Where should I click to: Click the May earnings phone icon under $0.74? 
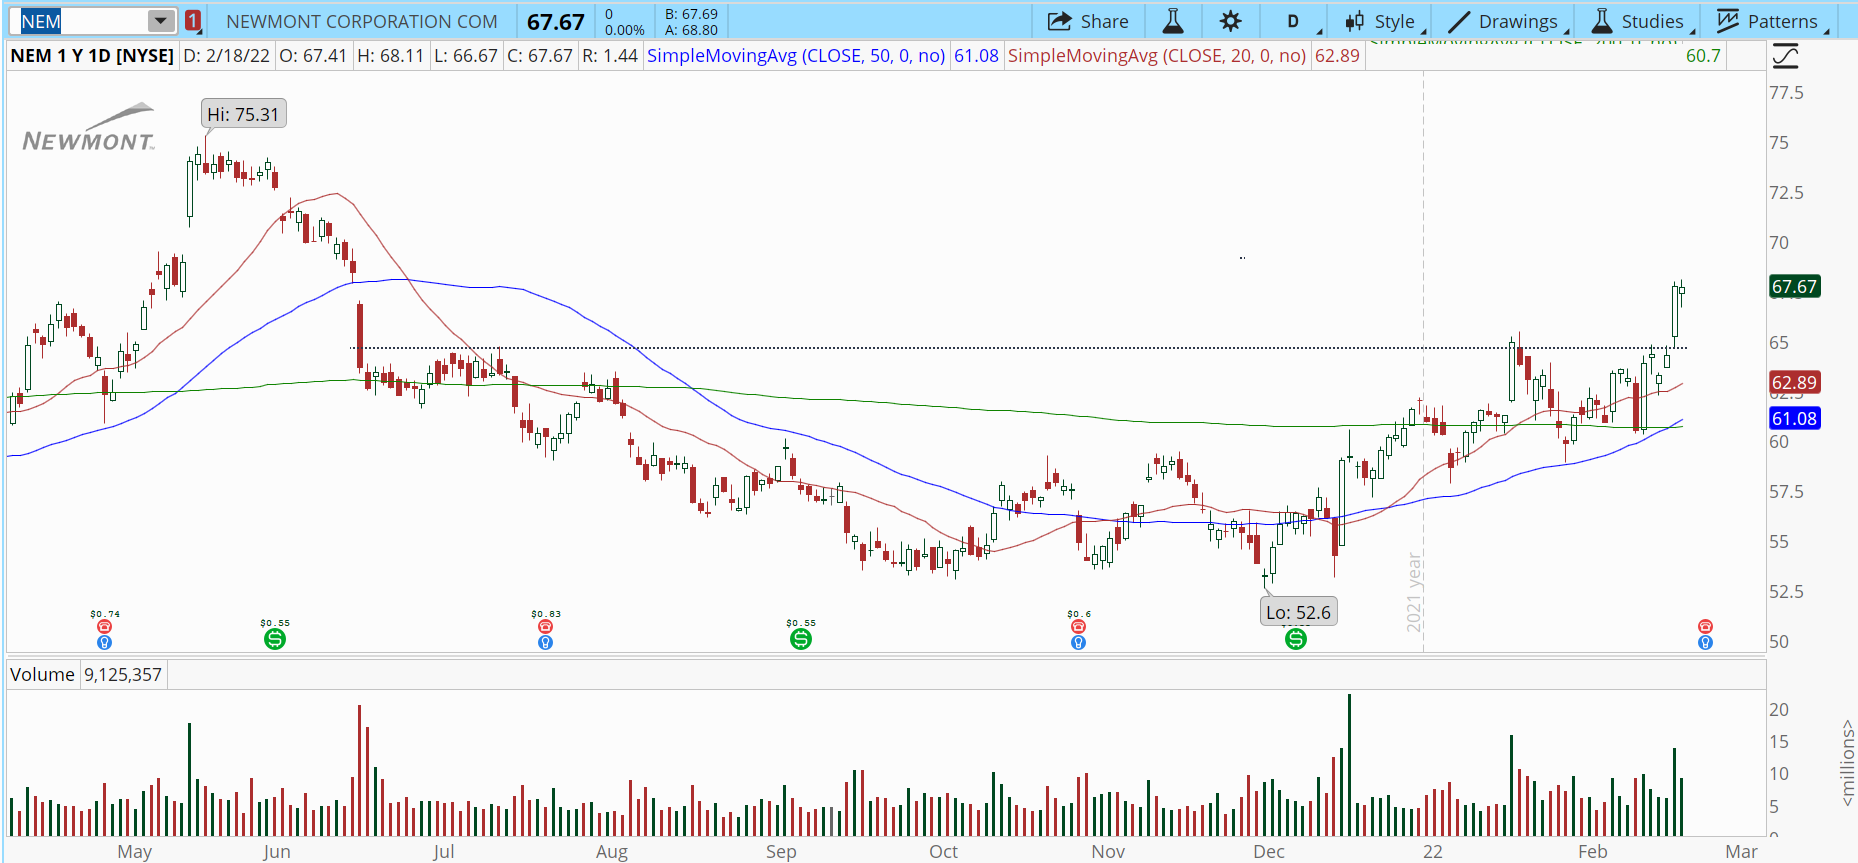104,627
